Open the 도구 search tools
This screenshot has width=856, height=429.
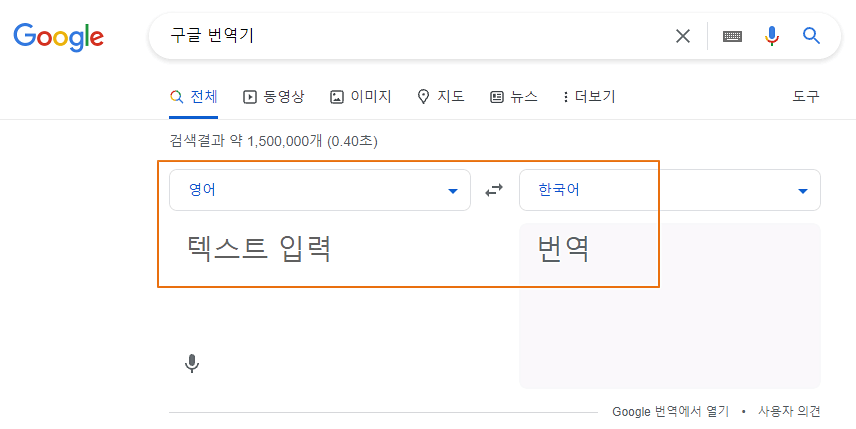click(806, 97)
